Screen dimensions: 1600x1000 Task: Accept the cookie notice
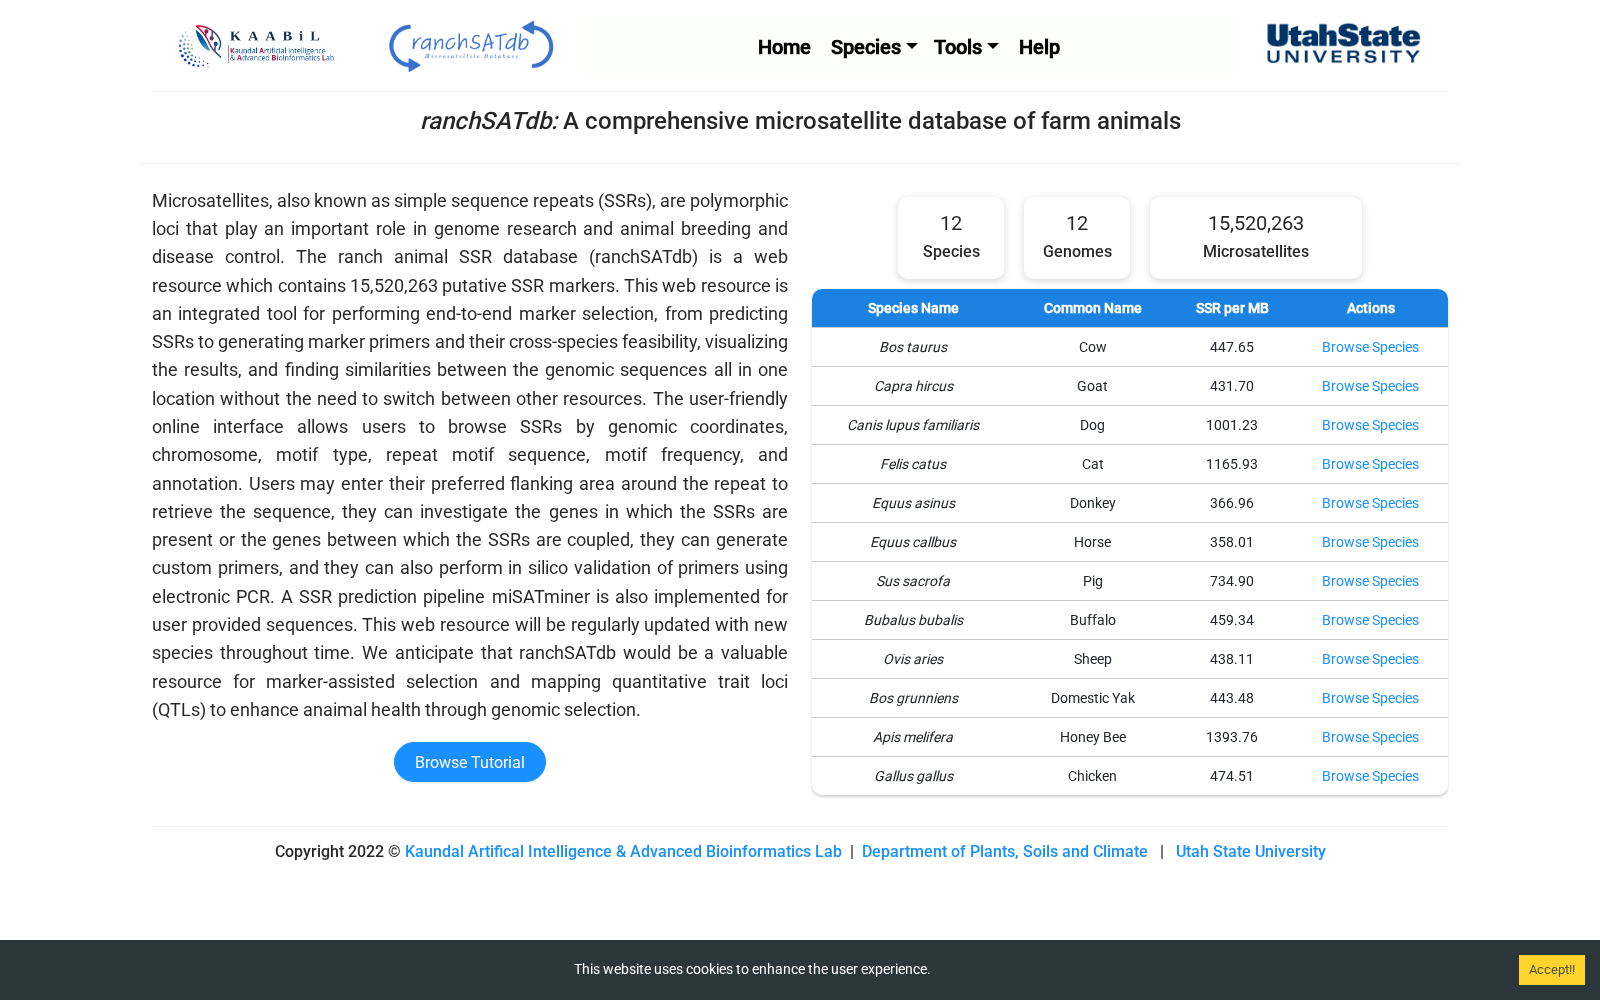coord(1552,969)
